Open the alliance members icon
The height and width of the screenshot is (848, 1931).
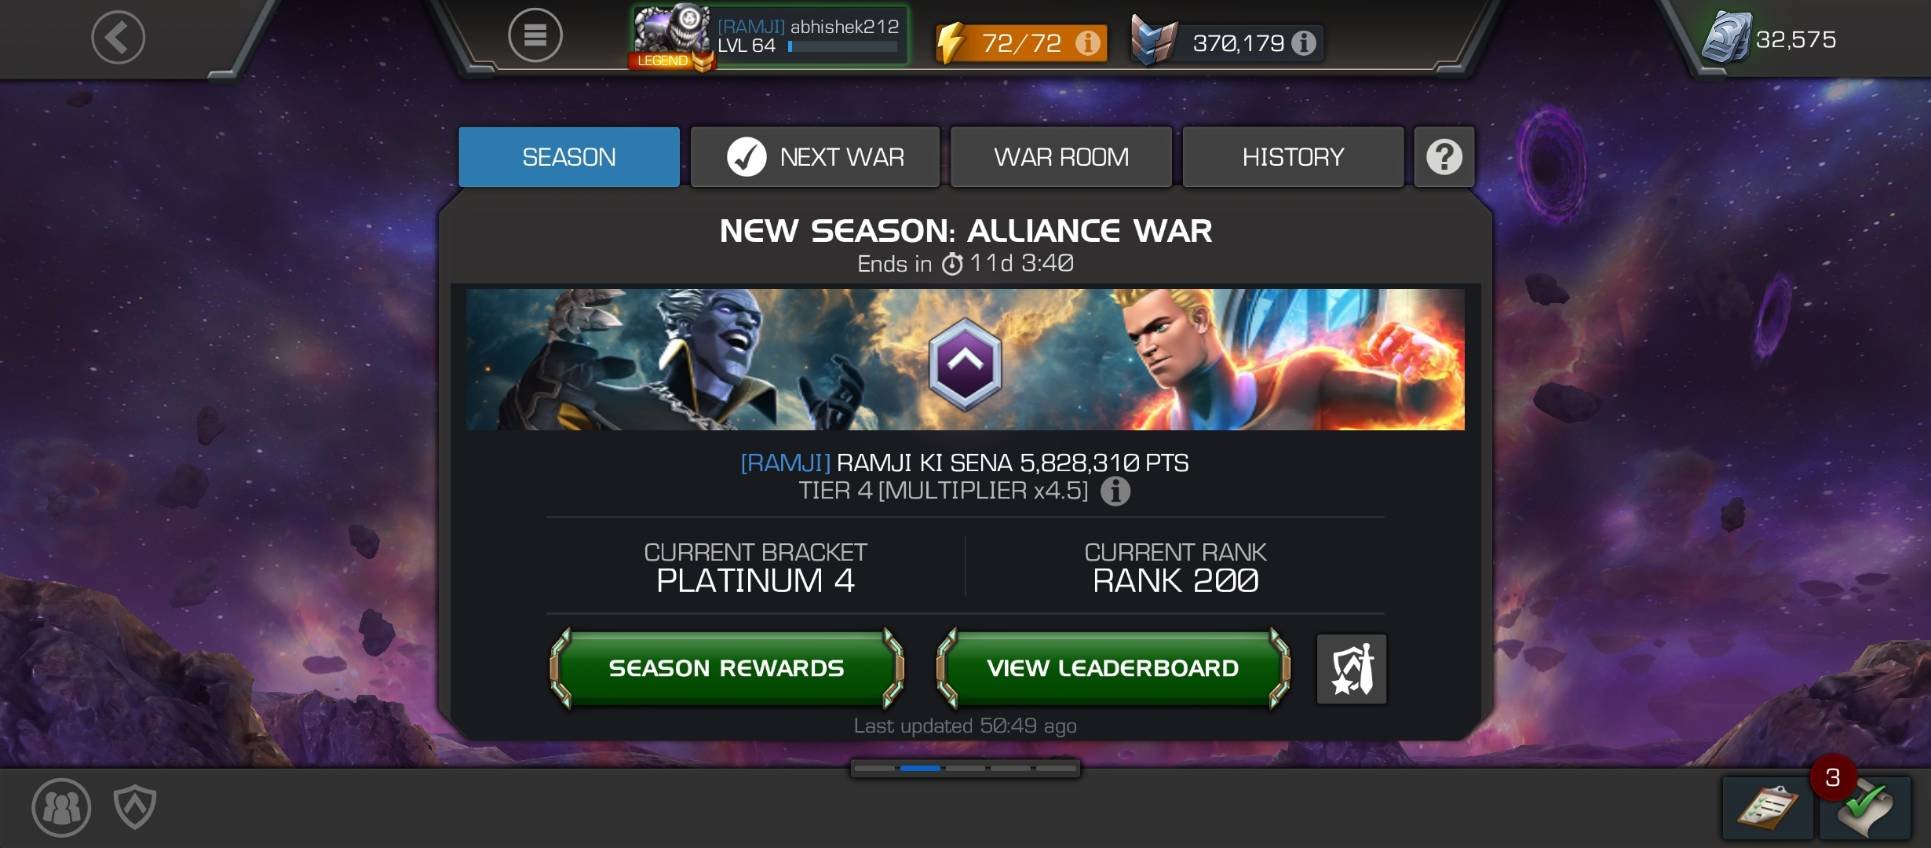[62, 808]
